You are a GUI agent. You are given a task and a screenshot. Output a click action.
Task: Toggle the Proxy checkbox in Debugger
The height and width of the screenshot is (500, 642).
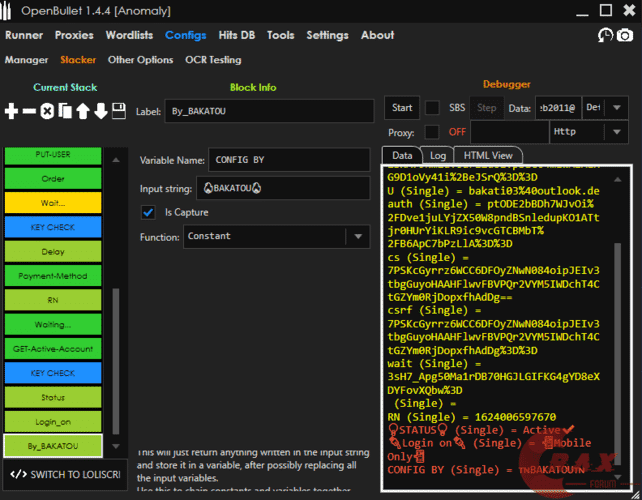[432, 132]
